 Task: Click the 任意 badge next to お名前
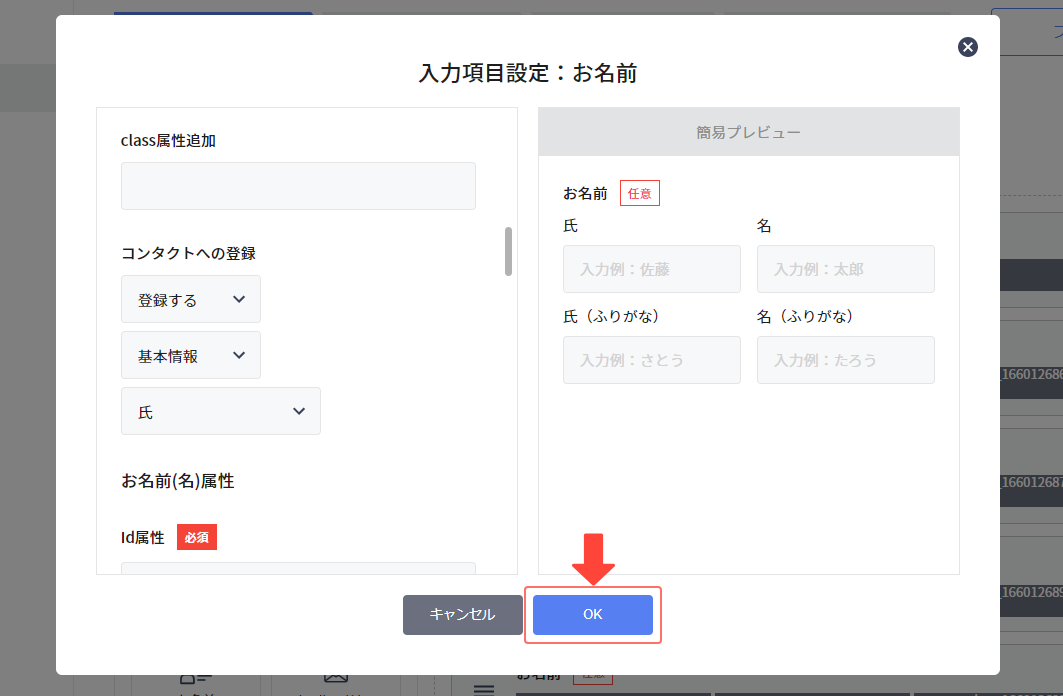(639, 192)
